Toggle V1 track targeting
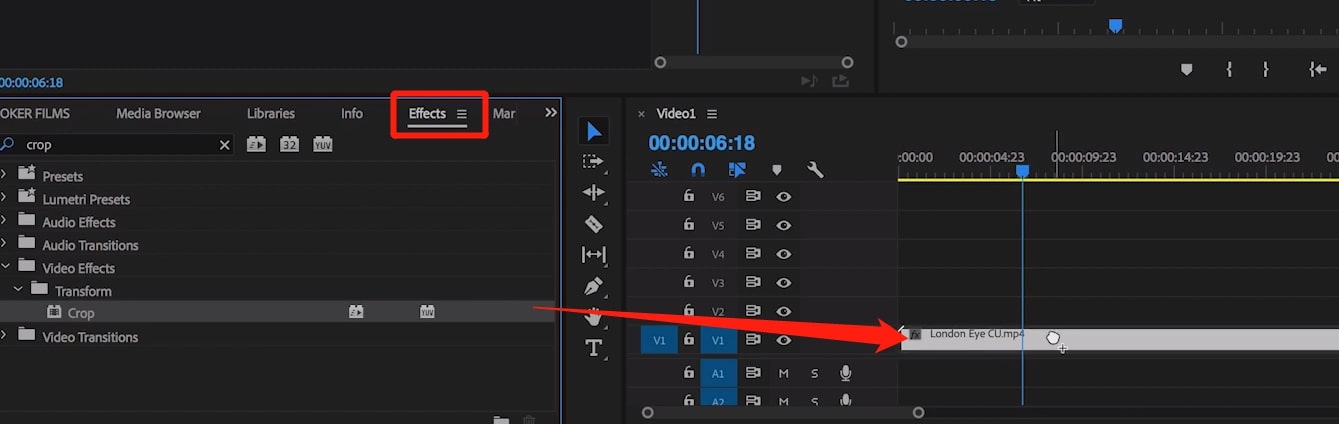Viewport: 1339px width, 424px height. (718, 340)
